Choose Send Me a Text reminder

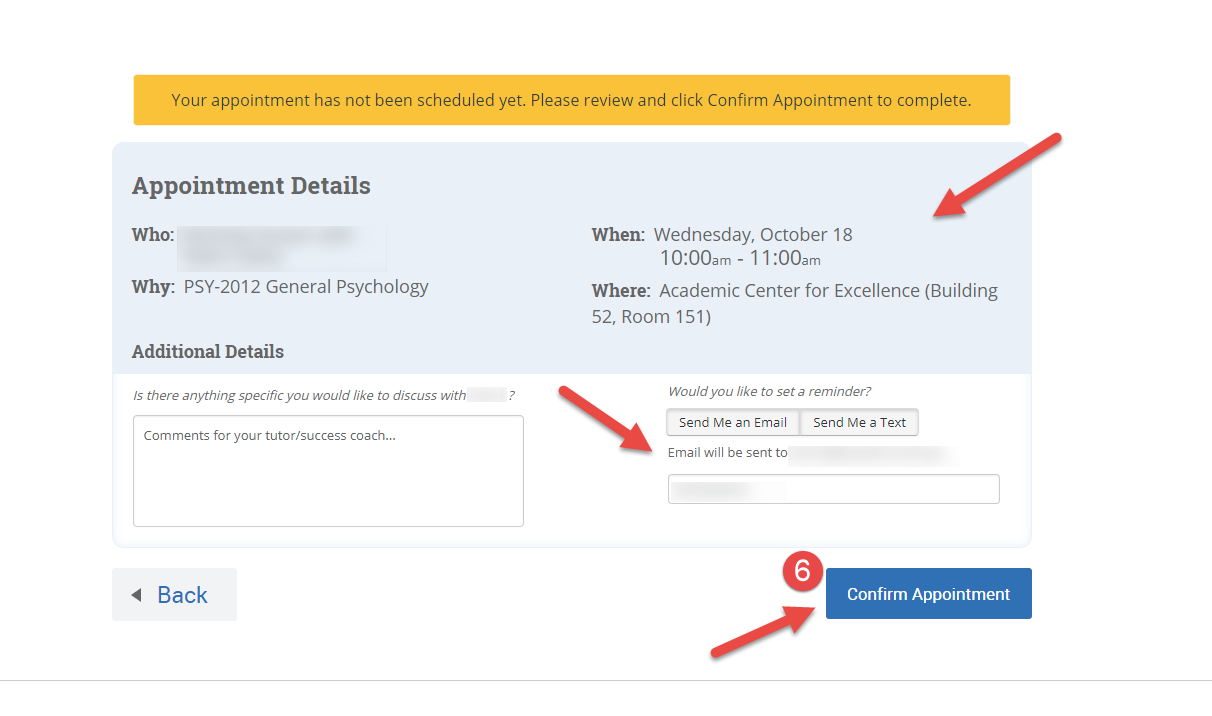tap(859, 422)
